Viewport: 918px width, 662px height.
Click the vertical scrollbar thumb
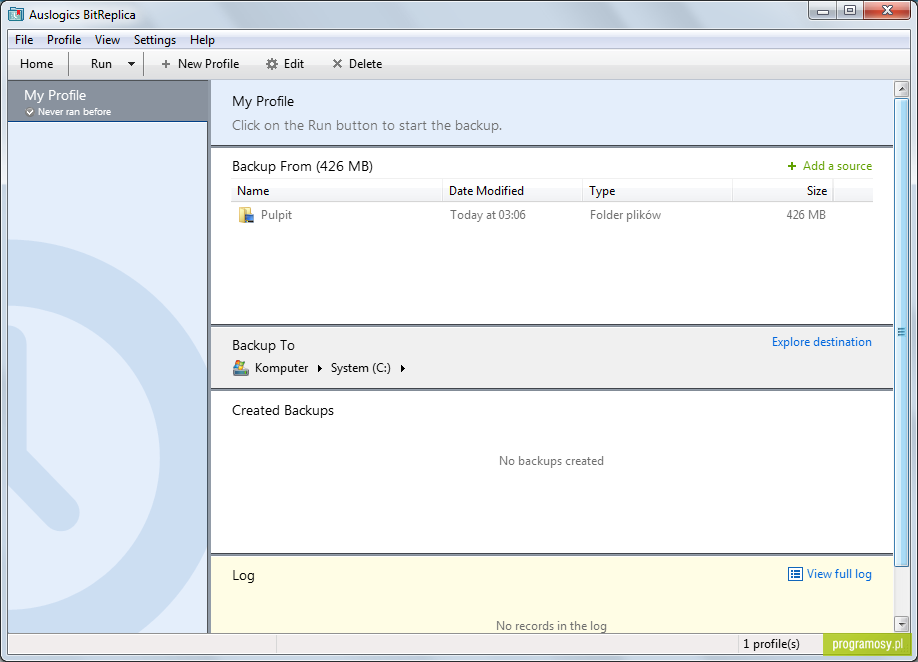coord(902,332)
